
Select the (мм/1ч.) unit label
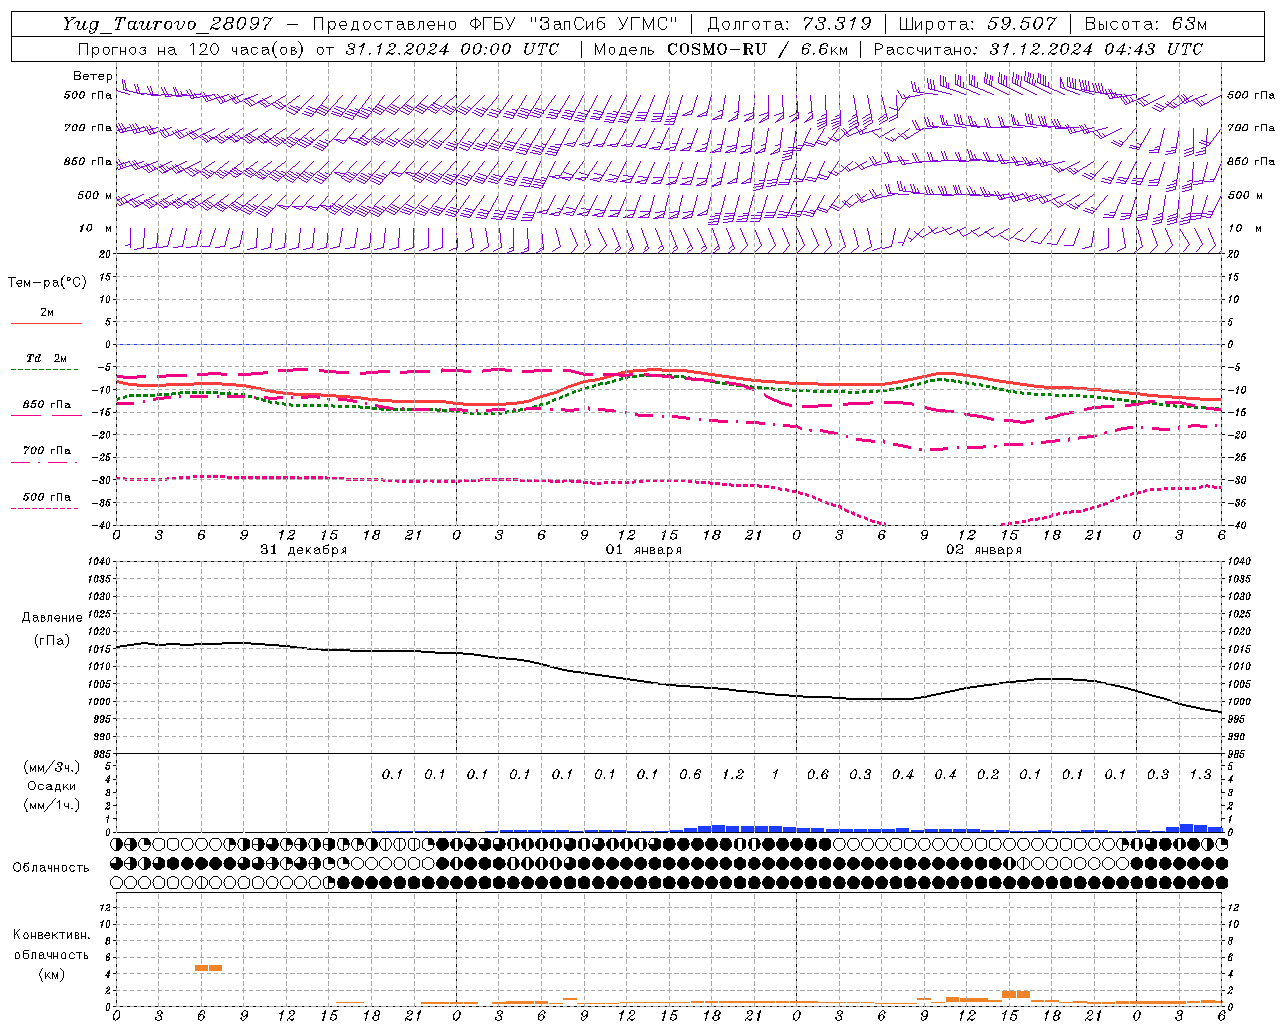[52, 805]
